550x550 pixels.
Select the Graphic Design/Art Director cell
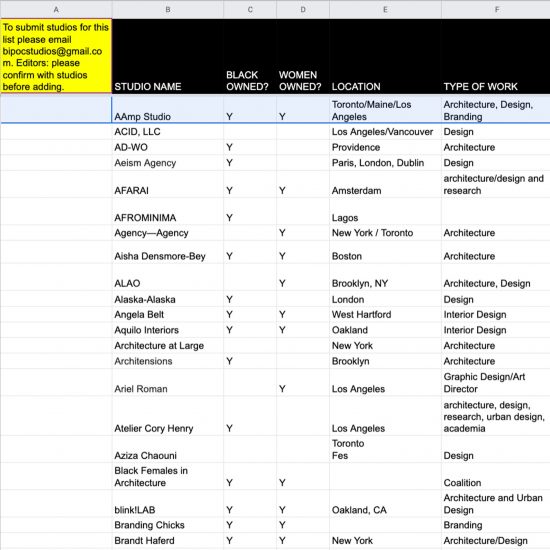point(496,382)
